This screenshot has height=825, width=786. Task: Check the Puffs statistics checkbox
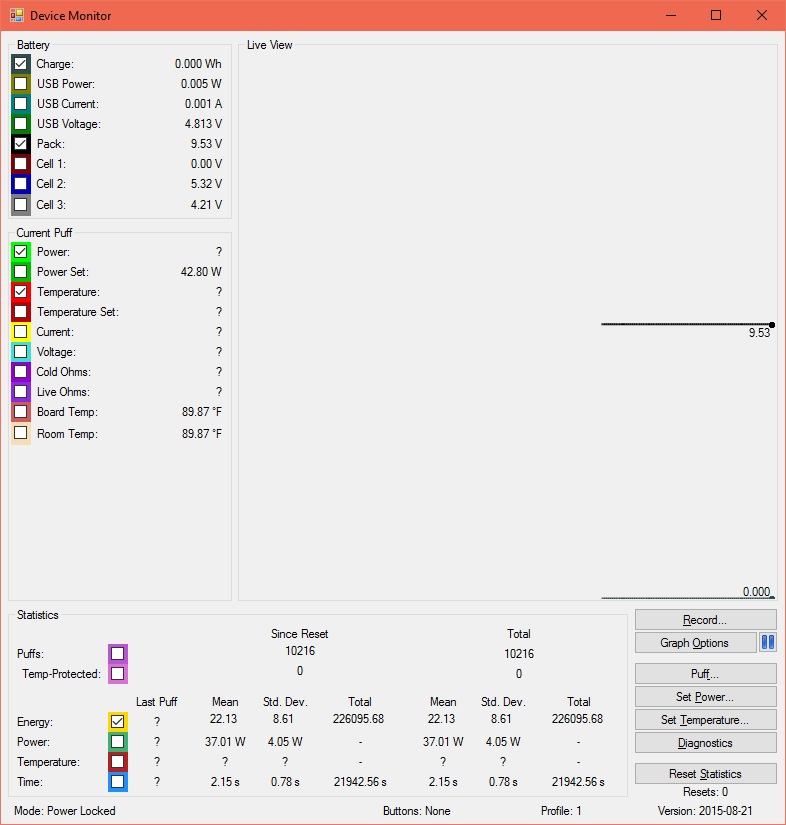tap(118, 654)
